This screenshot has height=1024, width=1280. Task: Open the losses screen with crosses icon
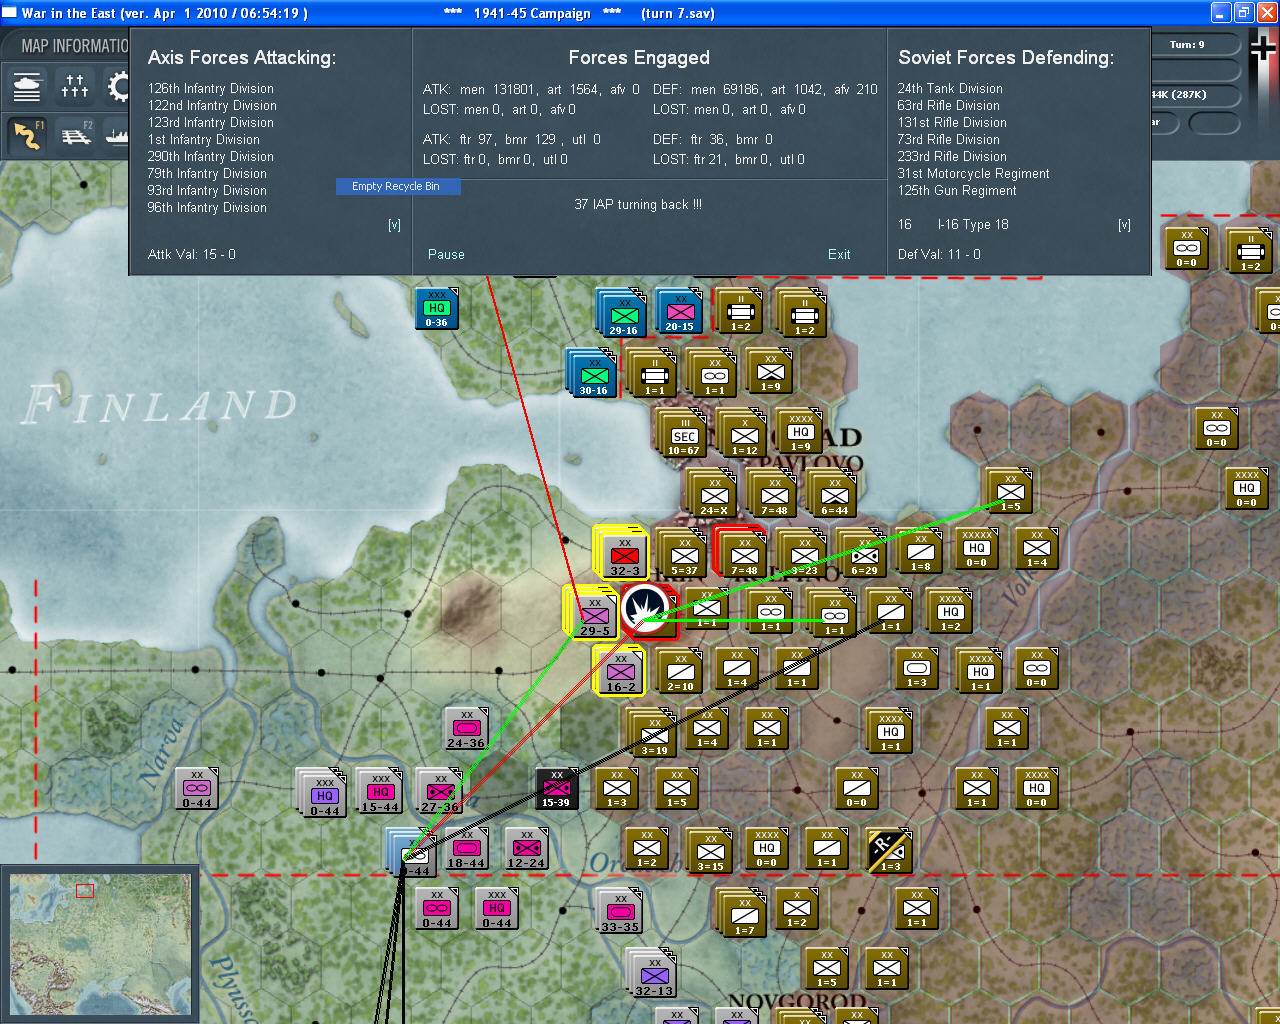point(75,87)
